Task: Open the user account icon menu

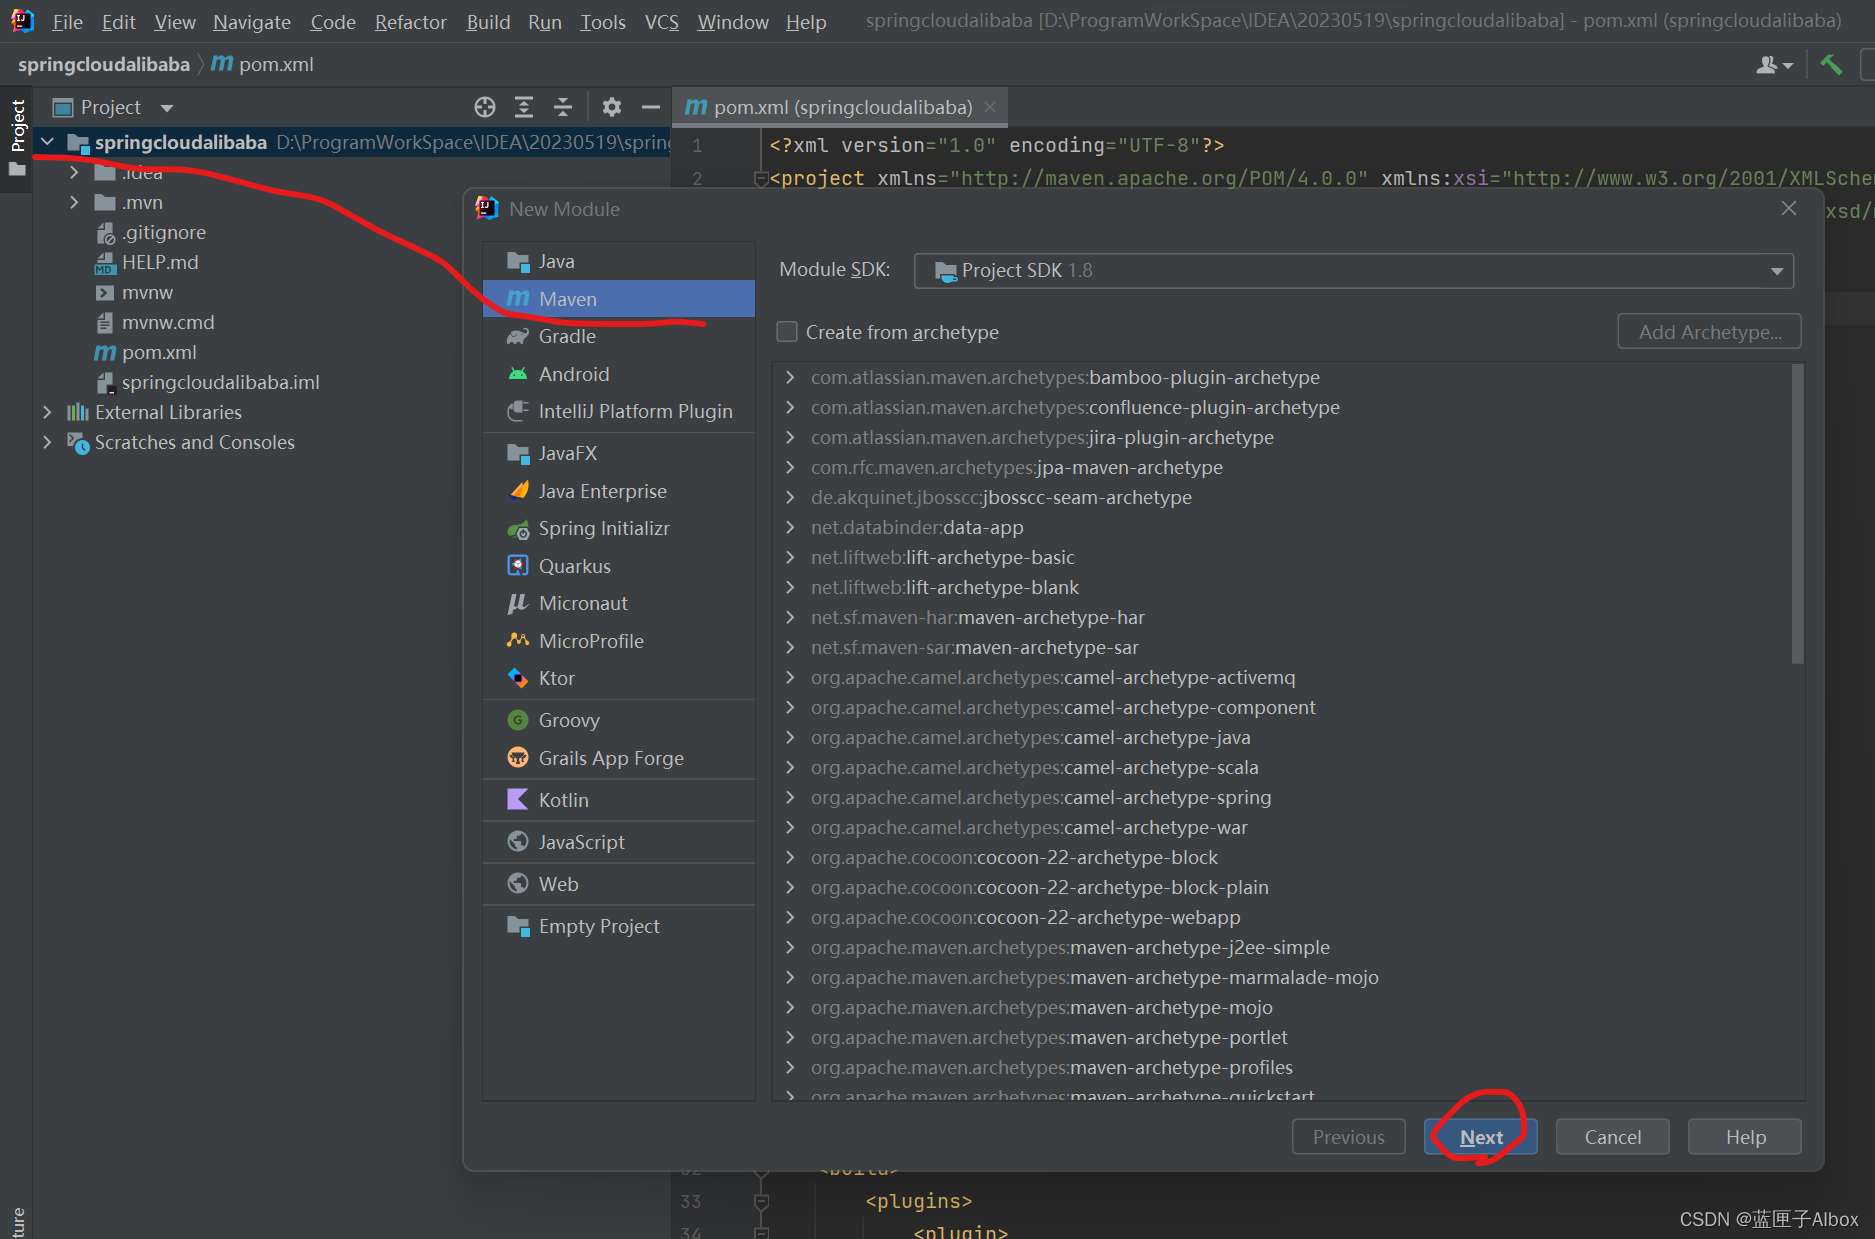Action: coord(1774,65)
